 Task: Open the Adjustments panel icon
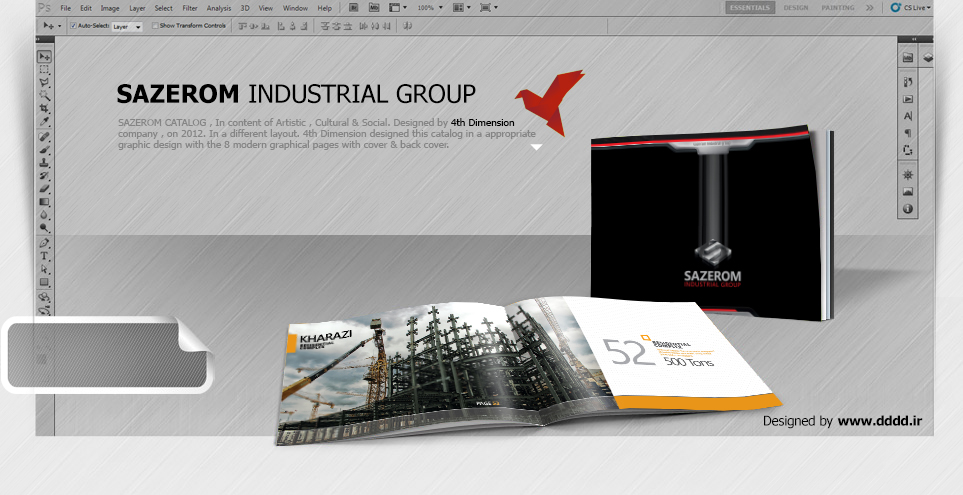pos(908,175)
